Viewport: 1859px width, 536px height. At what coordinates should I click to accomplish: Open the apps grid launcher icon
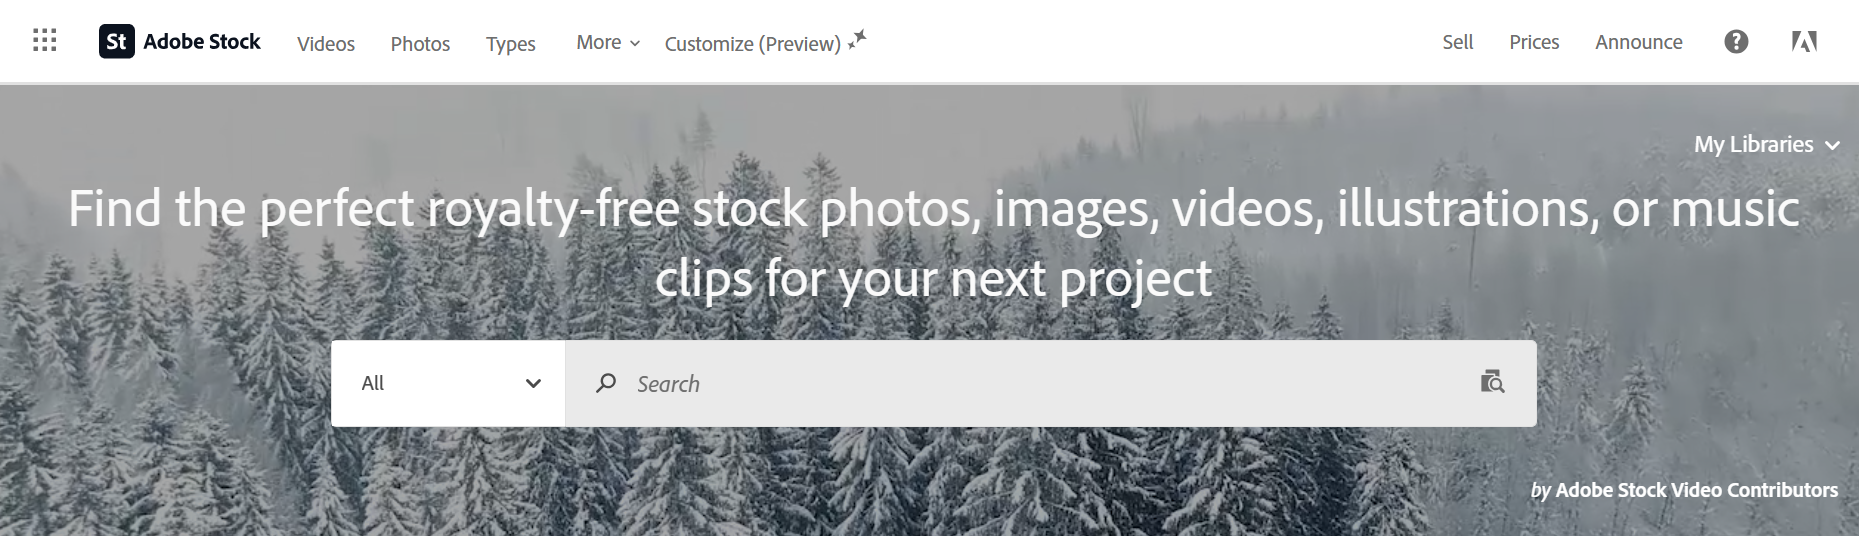coord(44,41)
